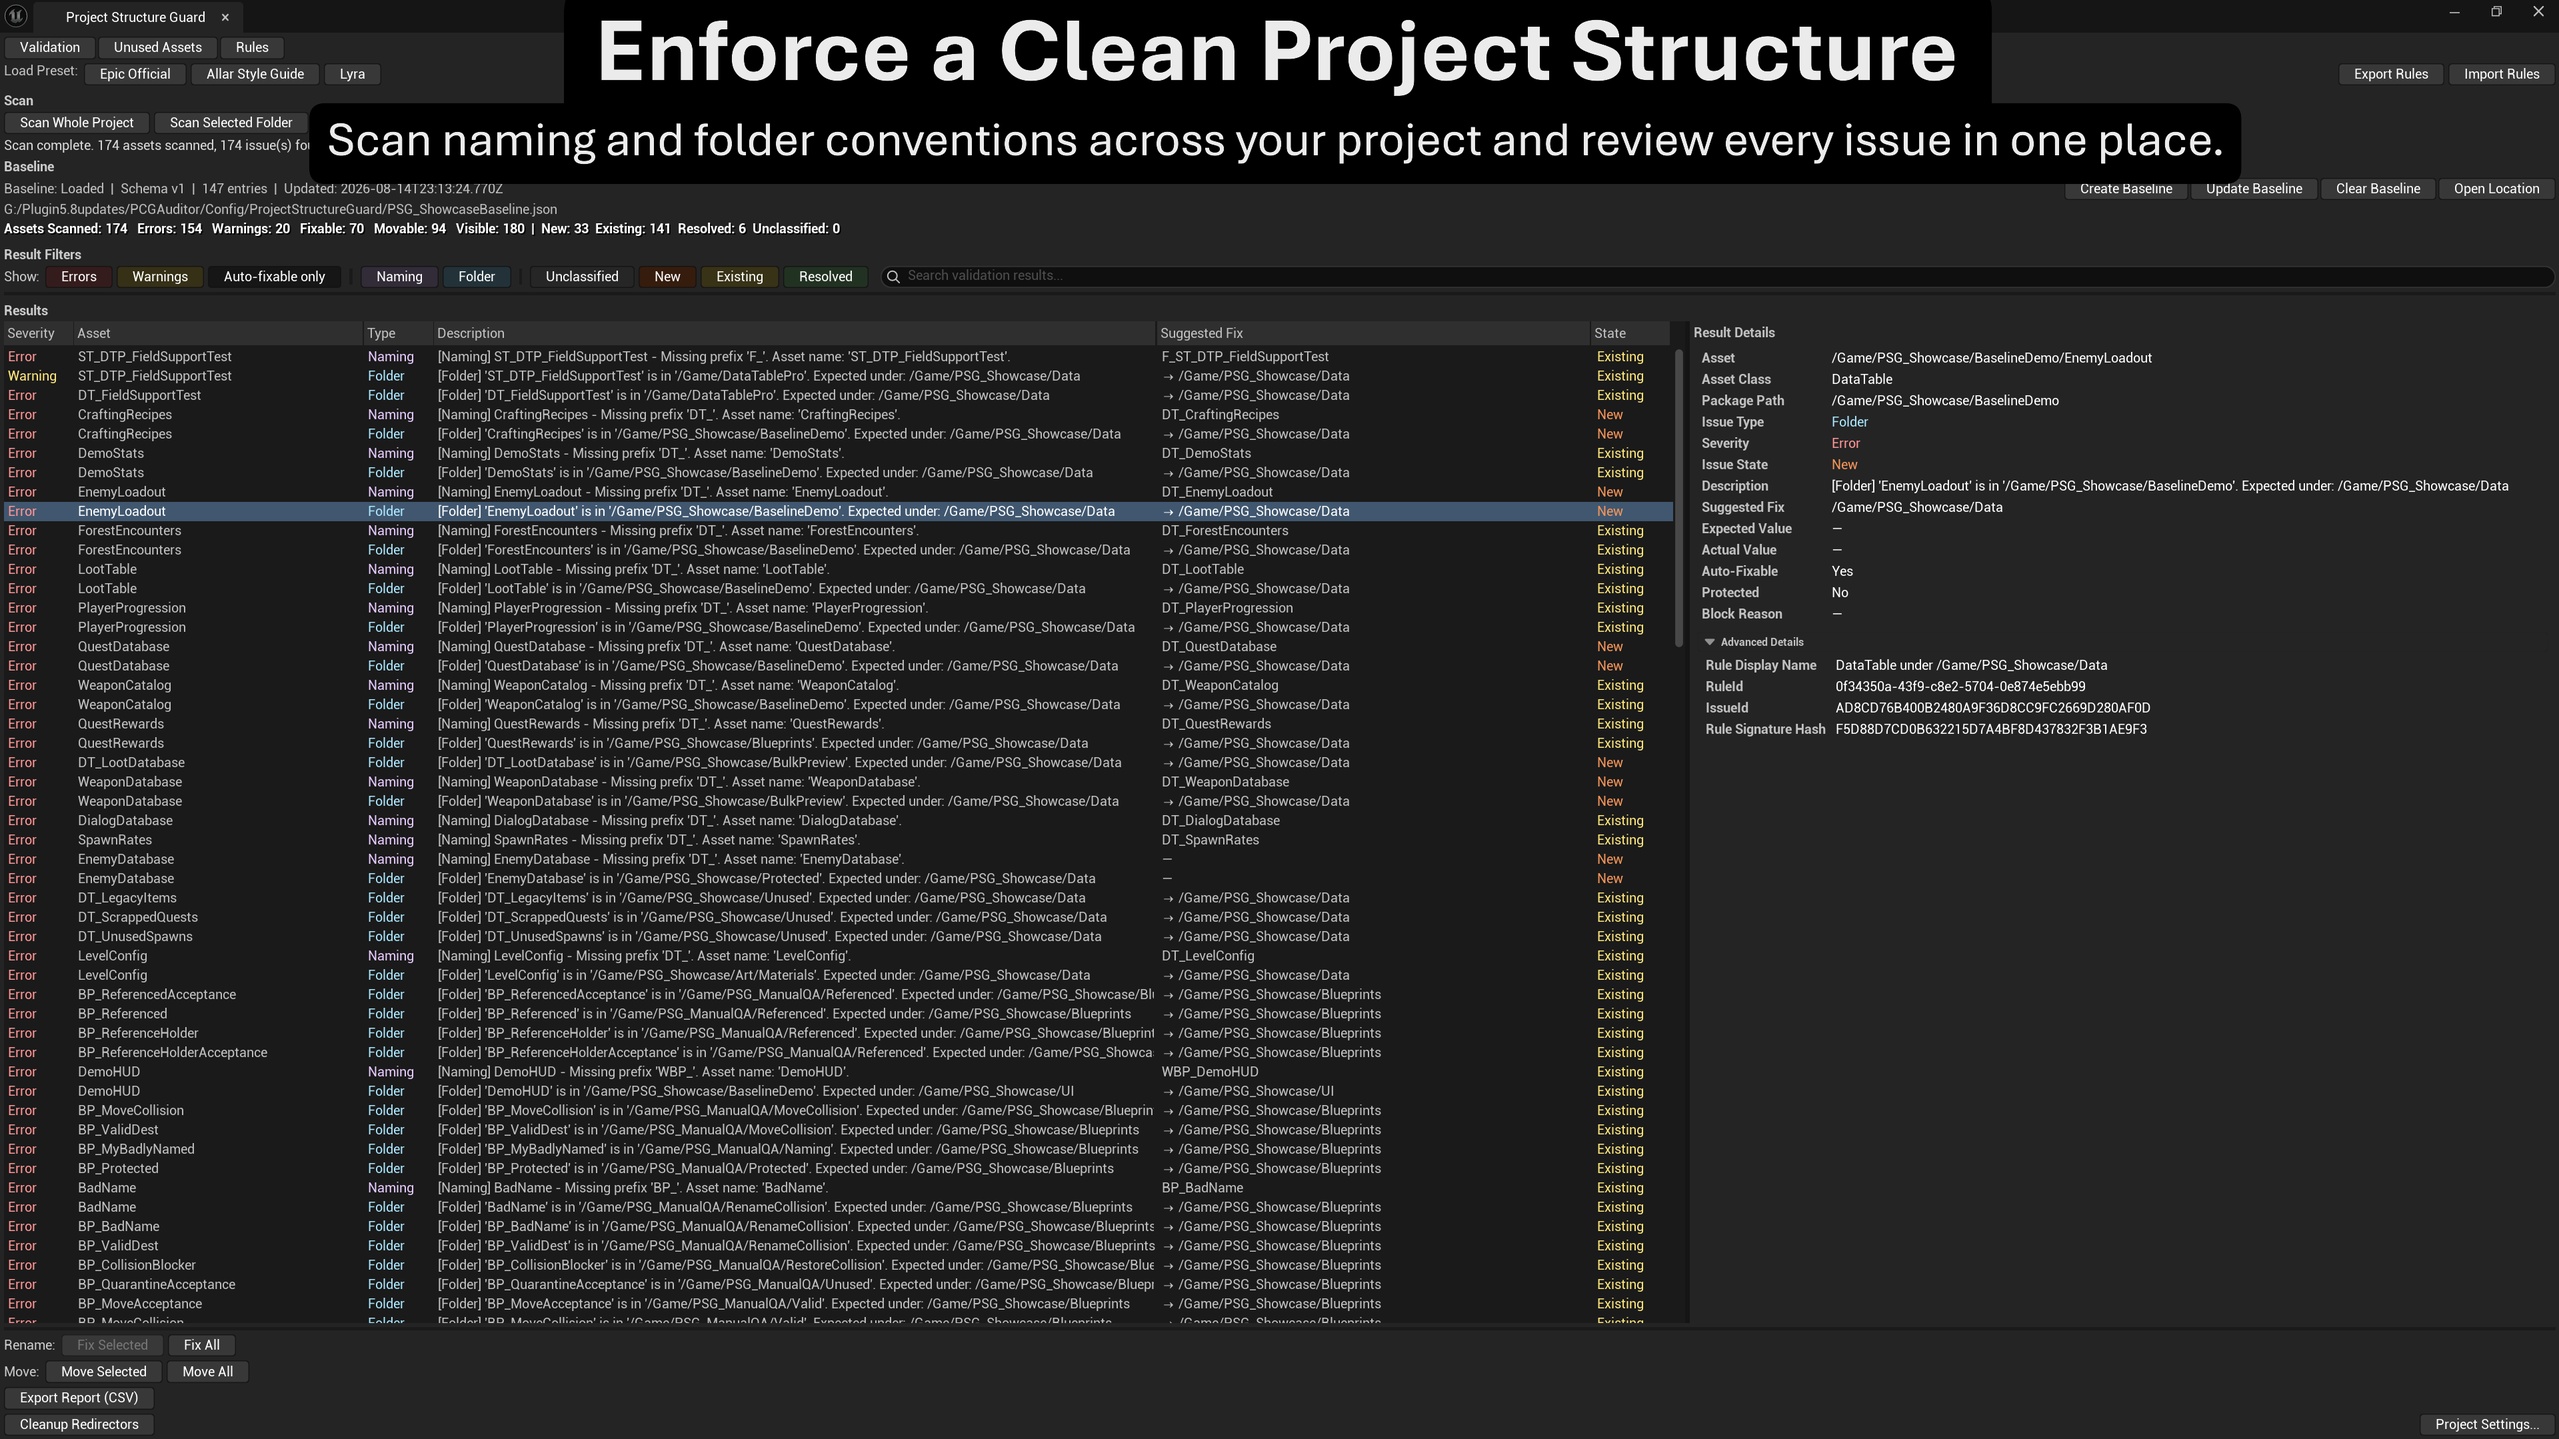Click Update Baseline
2559x1439 pixels.
pyautogui.click(x=2254, y=189)
